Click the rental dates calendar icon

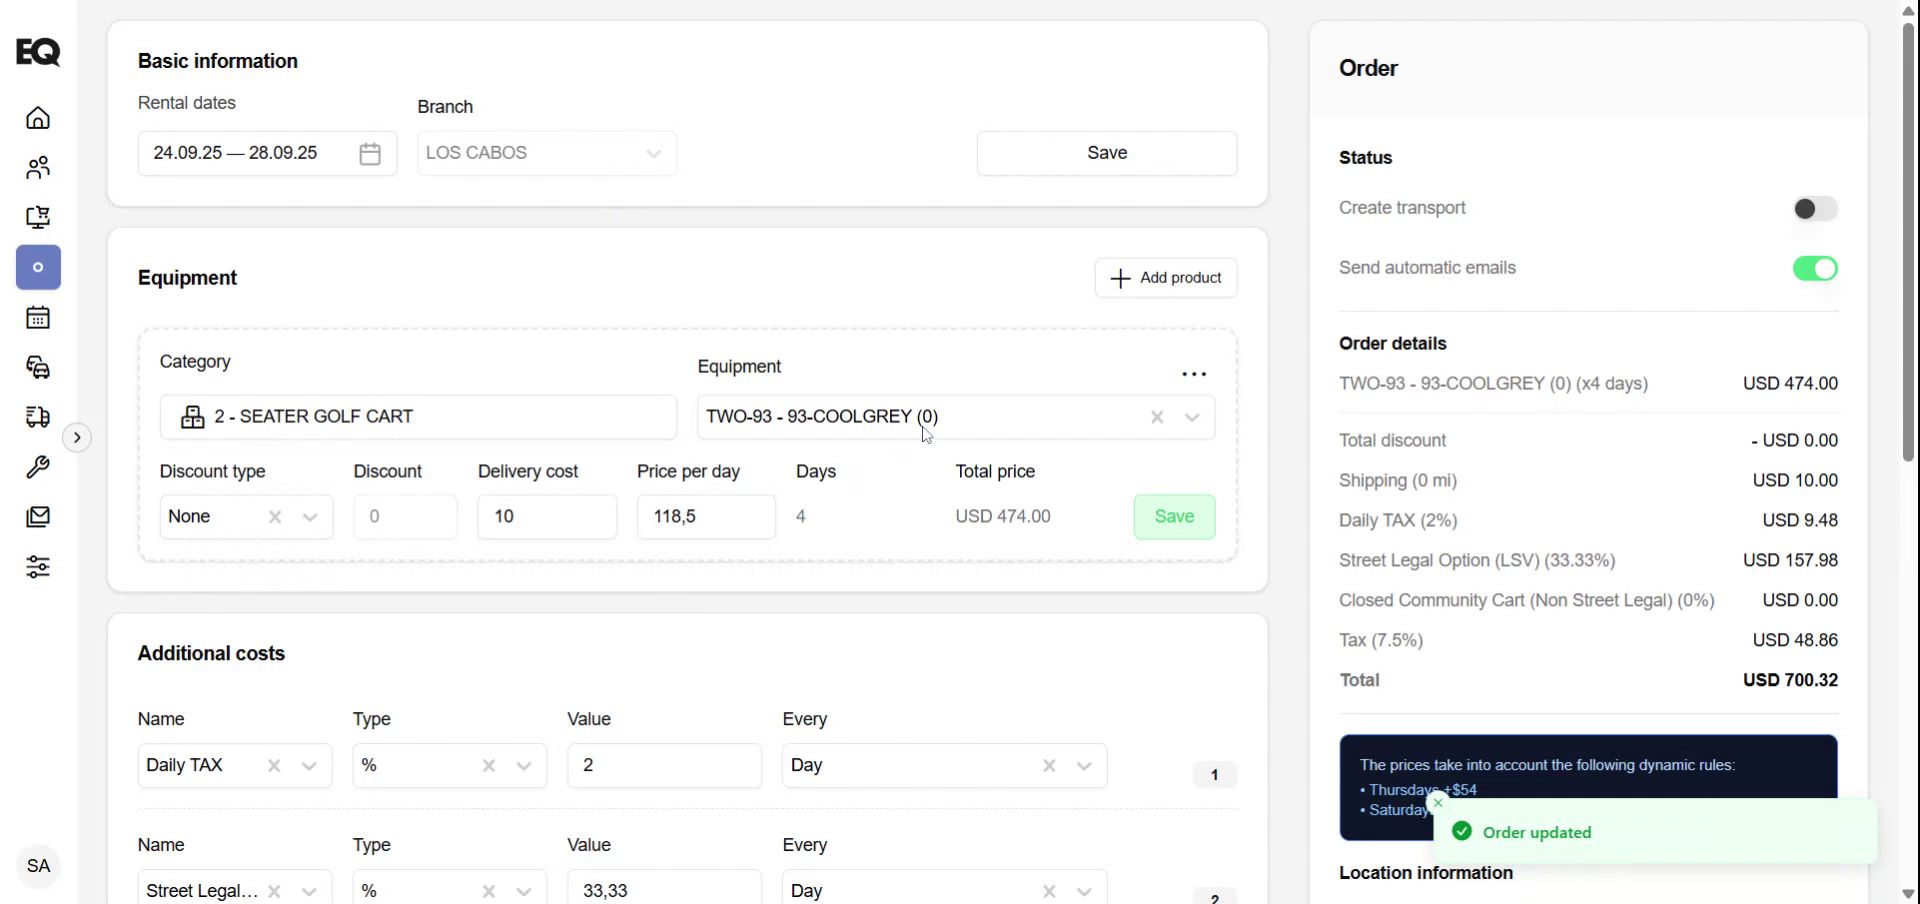tap(370, 154)
